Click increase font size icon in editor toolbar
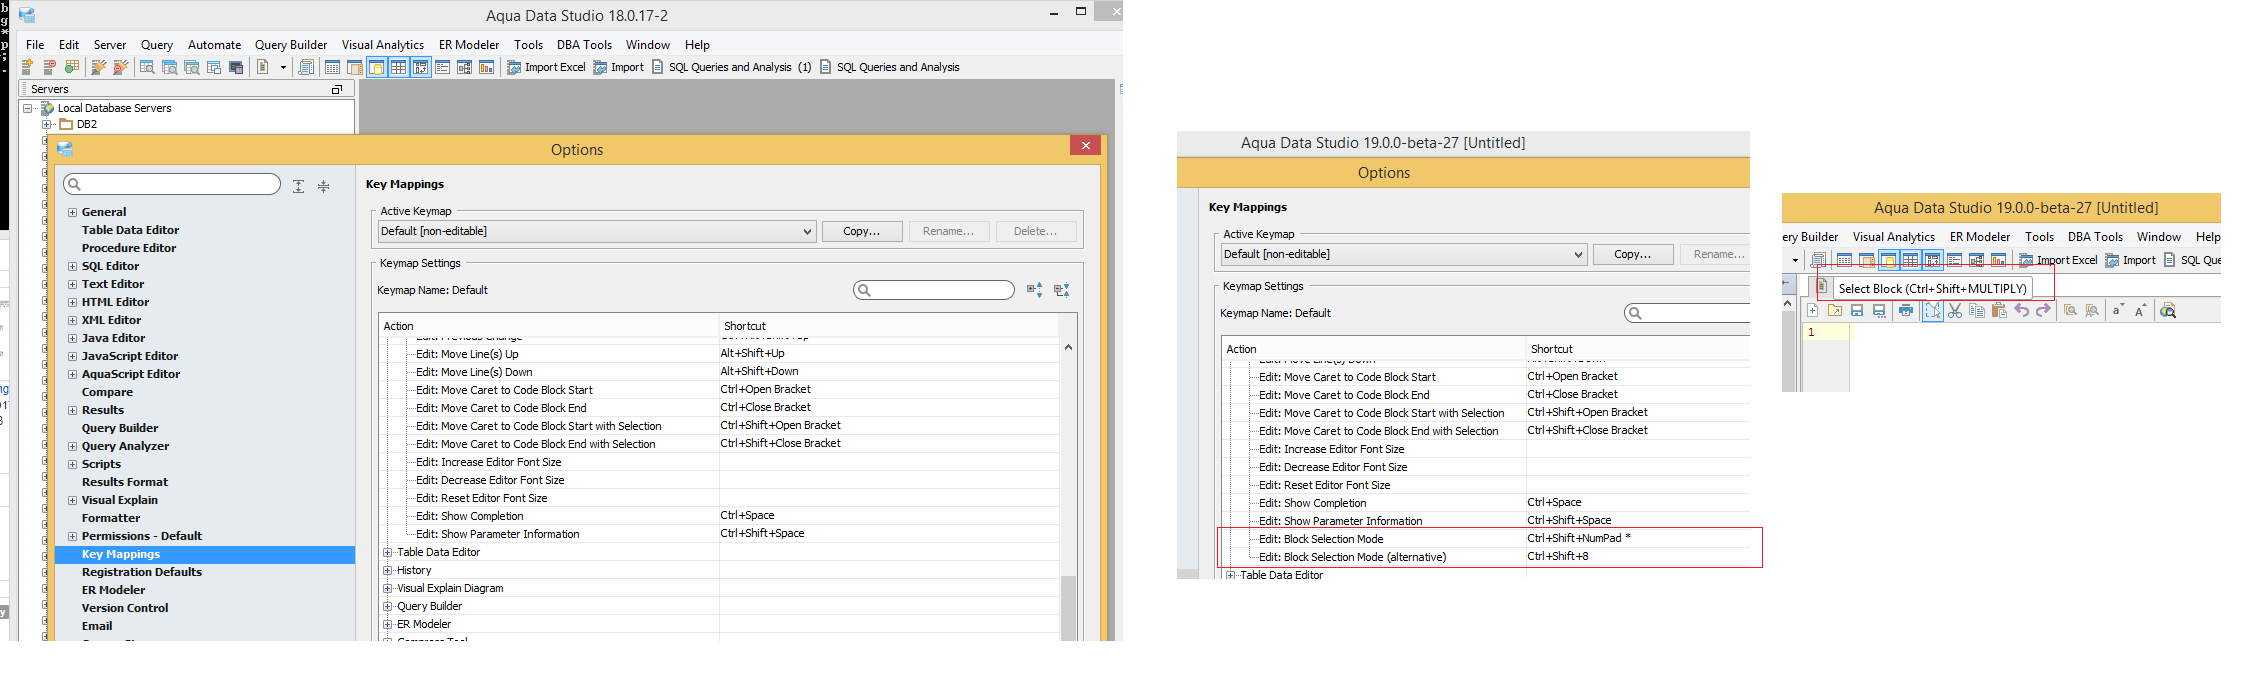The image size is (2266, 690). 2140,310
